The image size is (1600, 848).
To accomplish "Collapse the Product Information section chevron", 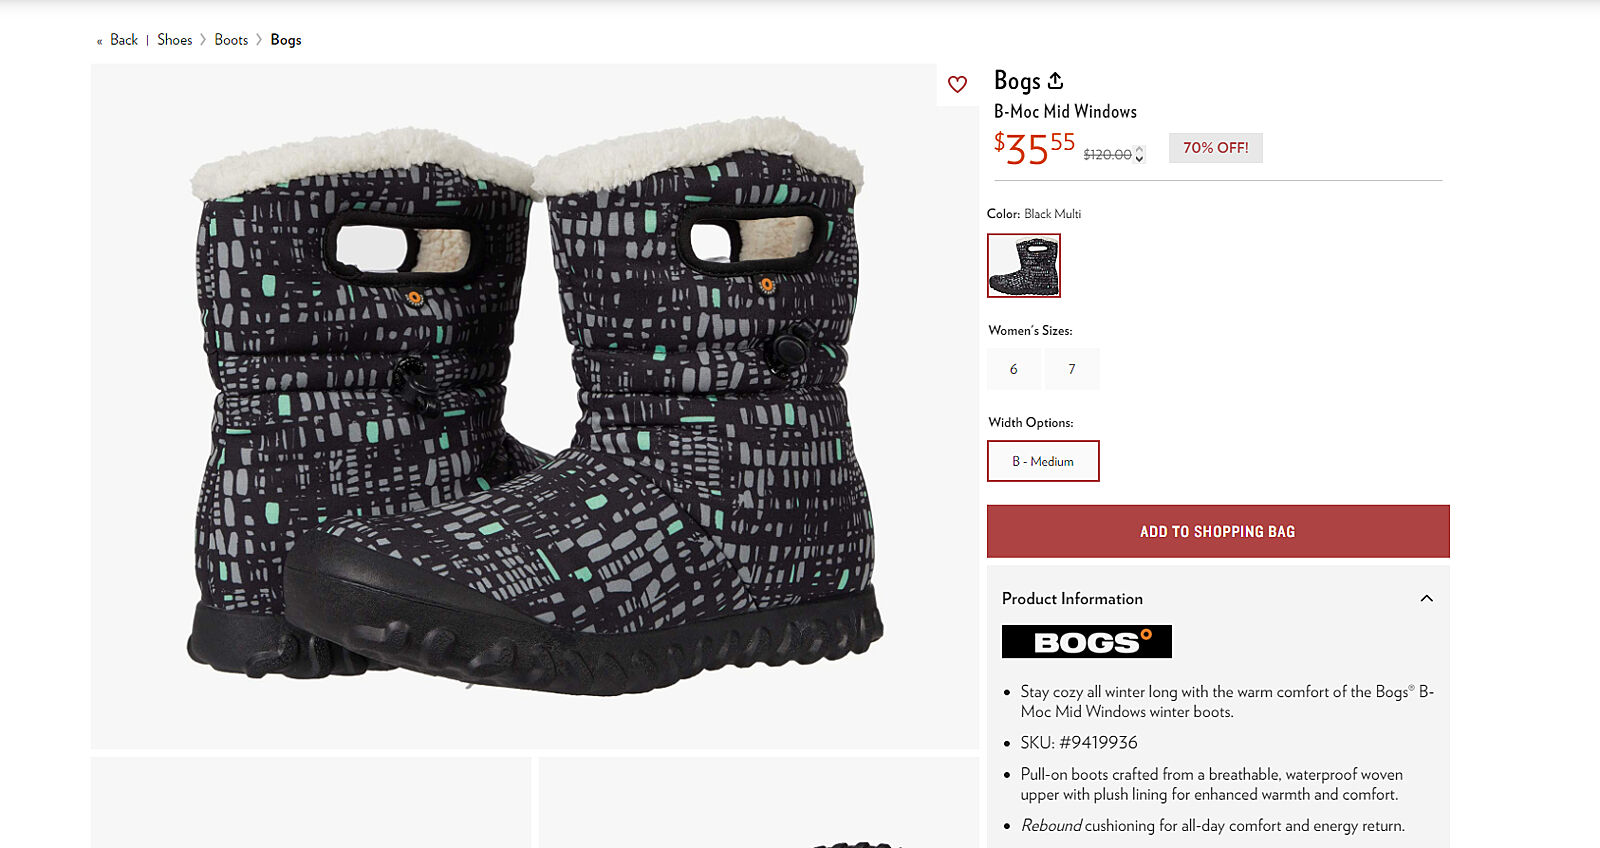I will 1426,599.
